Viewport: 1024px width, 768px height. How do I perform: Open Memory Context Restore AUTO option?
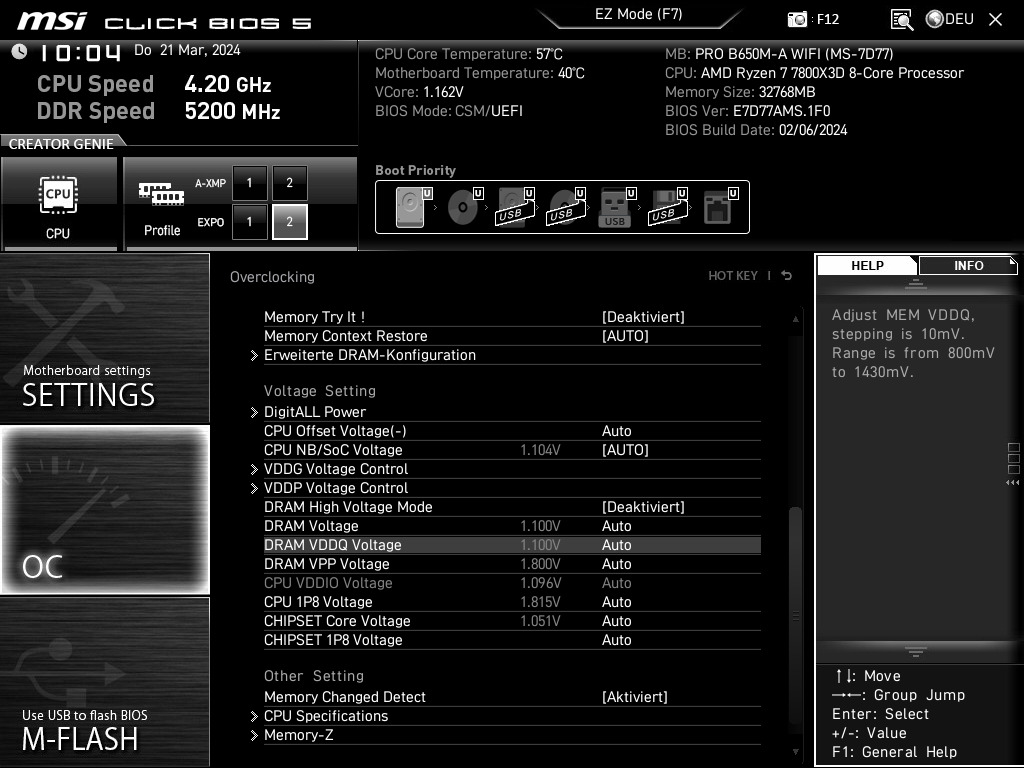tap(625, 336)
